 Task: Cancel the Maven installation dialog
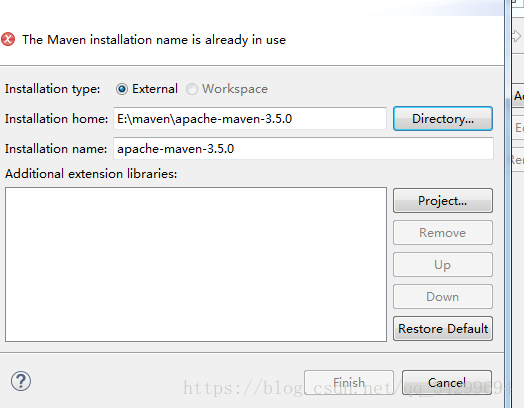tap(447, 383)
